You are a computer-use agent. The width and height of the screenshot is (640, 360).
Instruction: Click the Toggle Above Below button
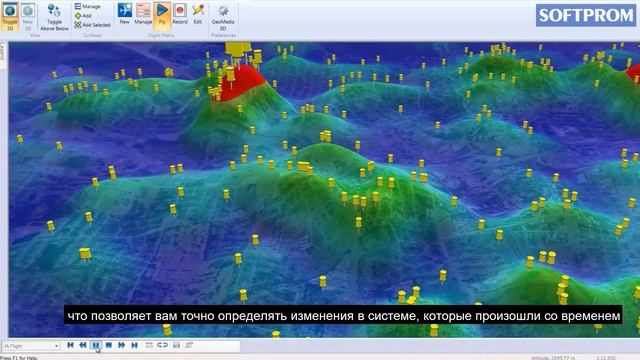point(54,17)
